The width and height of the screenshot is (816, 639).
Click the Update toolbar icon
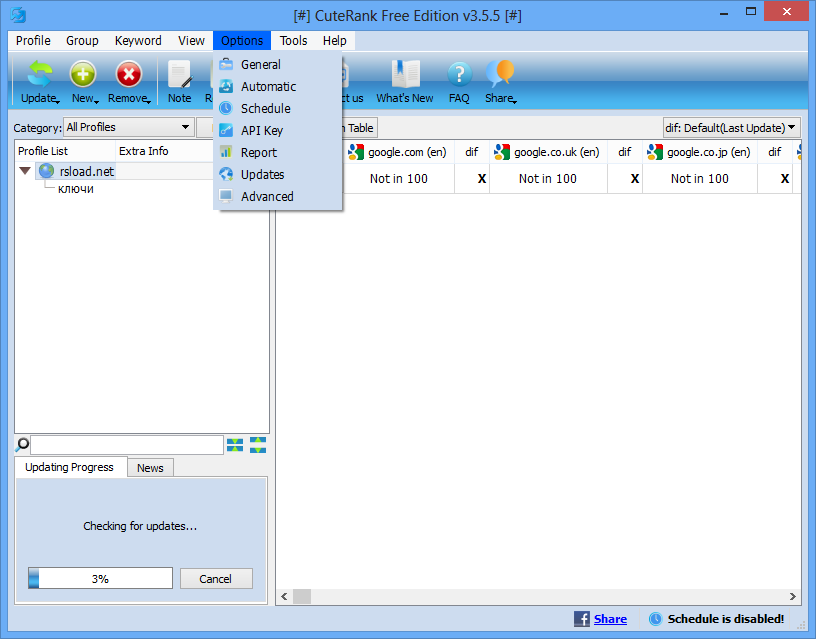pyautogui.click(x=40, y=73)
